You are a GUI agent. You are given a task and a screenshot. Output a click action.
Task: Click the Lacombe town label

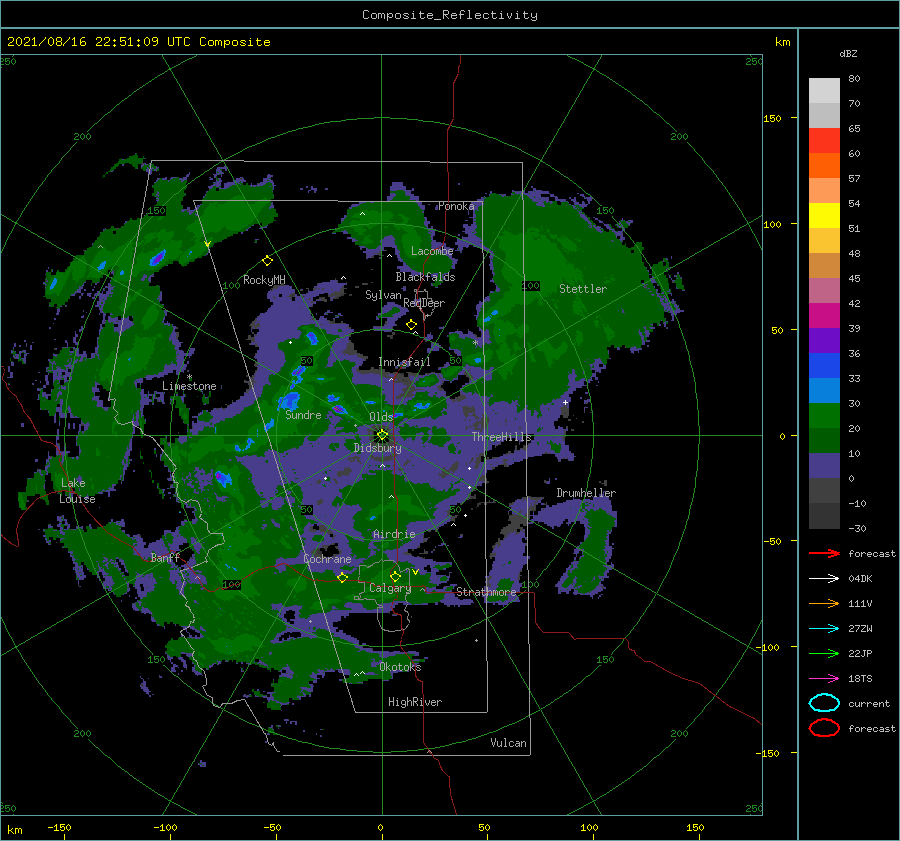[x=432, y=251]
